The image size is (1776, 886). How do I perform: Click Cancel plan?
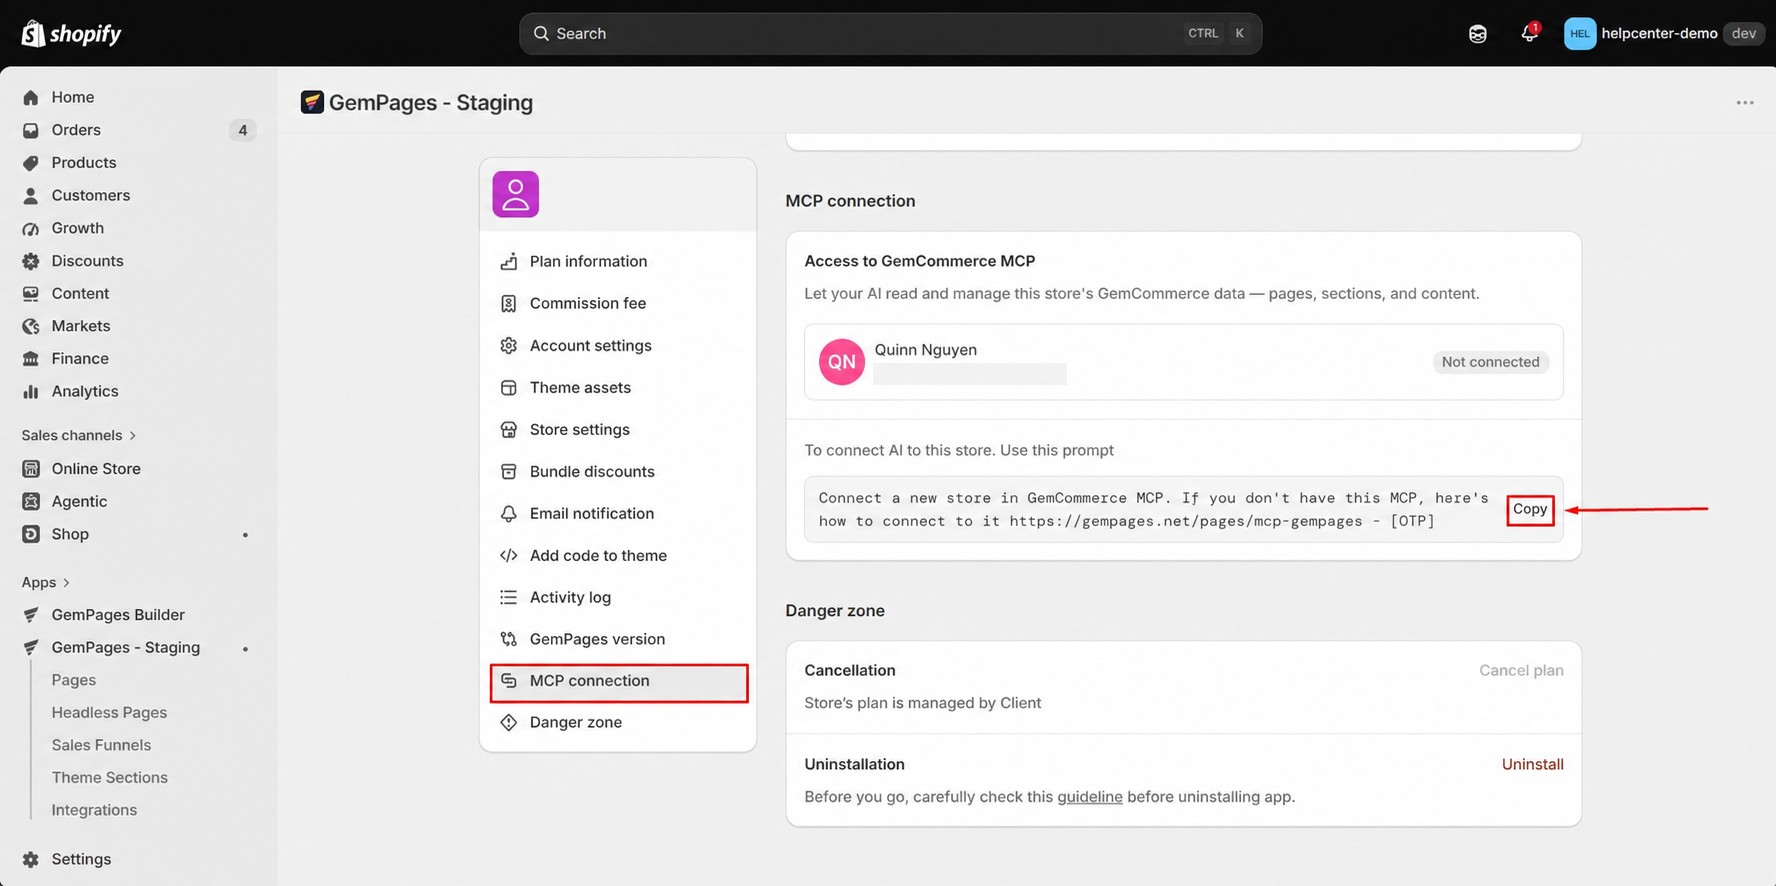[x=1521, y=671]
